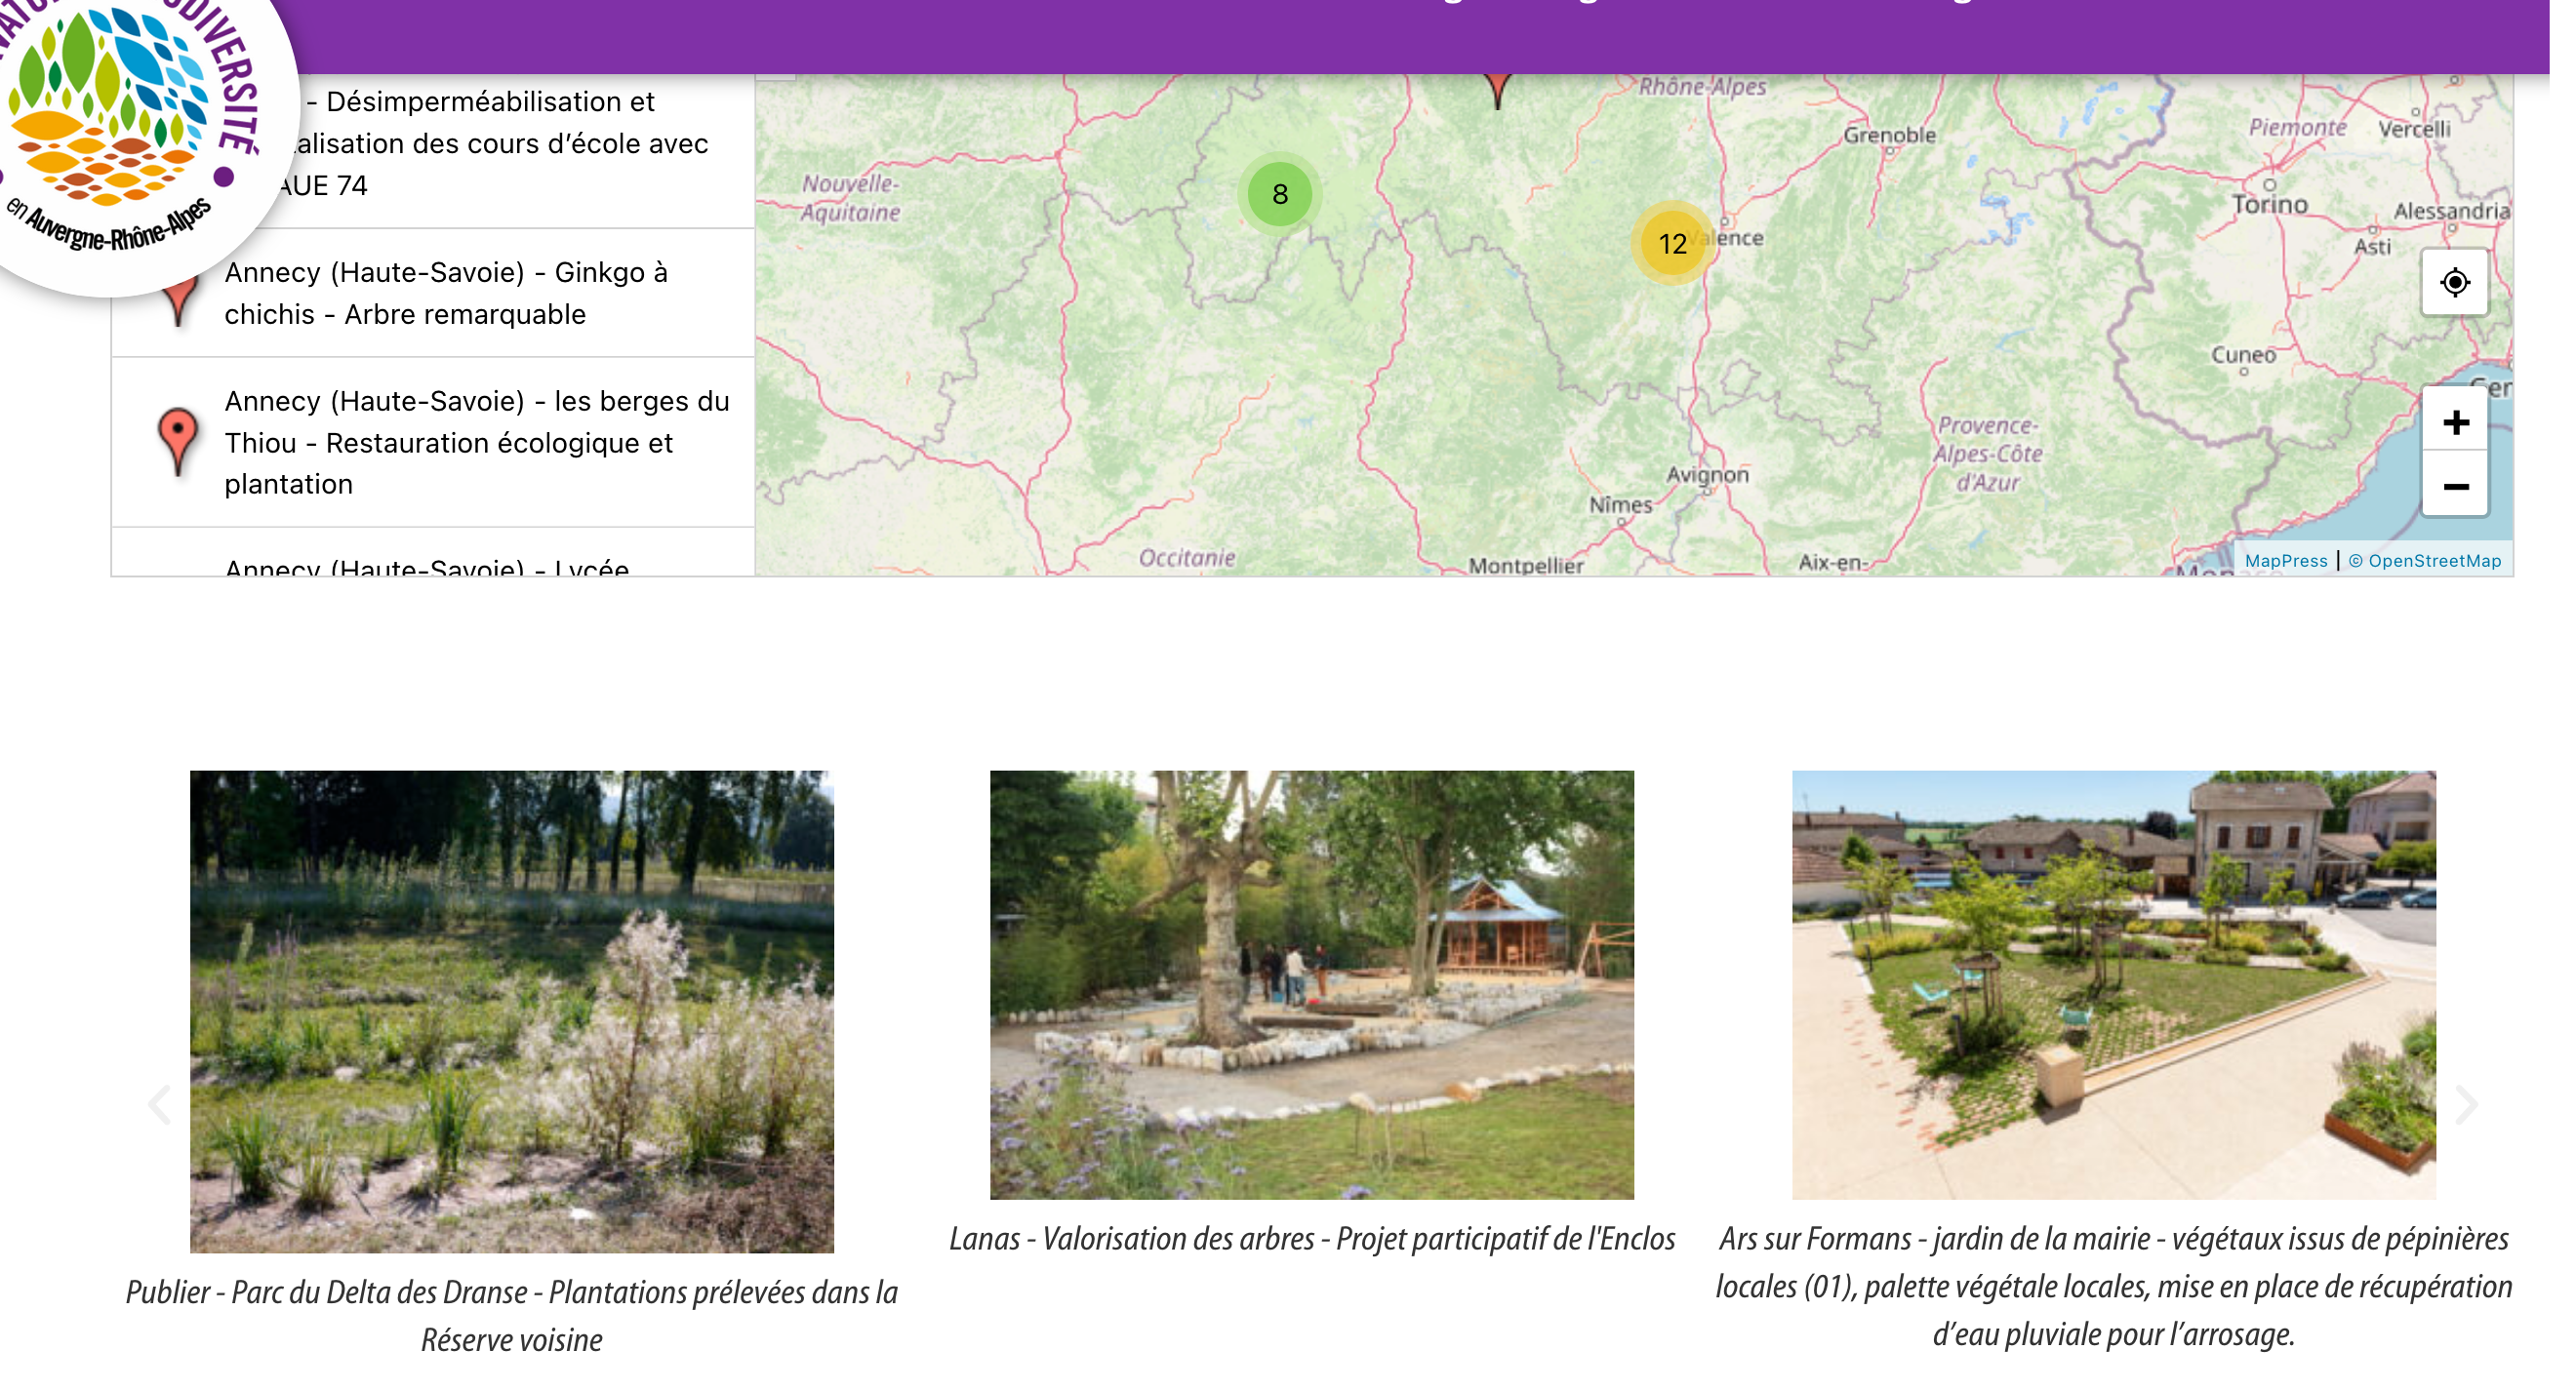Viewport: 2576px width, 1390px height.
Task: Open the Parc du Delta des Dranse photo
Action: pos(512,1011)
